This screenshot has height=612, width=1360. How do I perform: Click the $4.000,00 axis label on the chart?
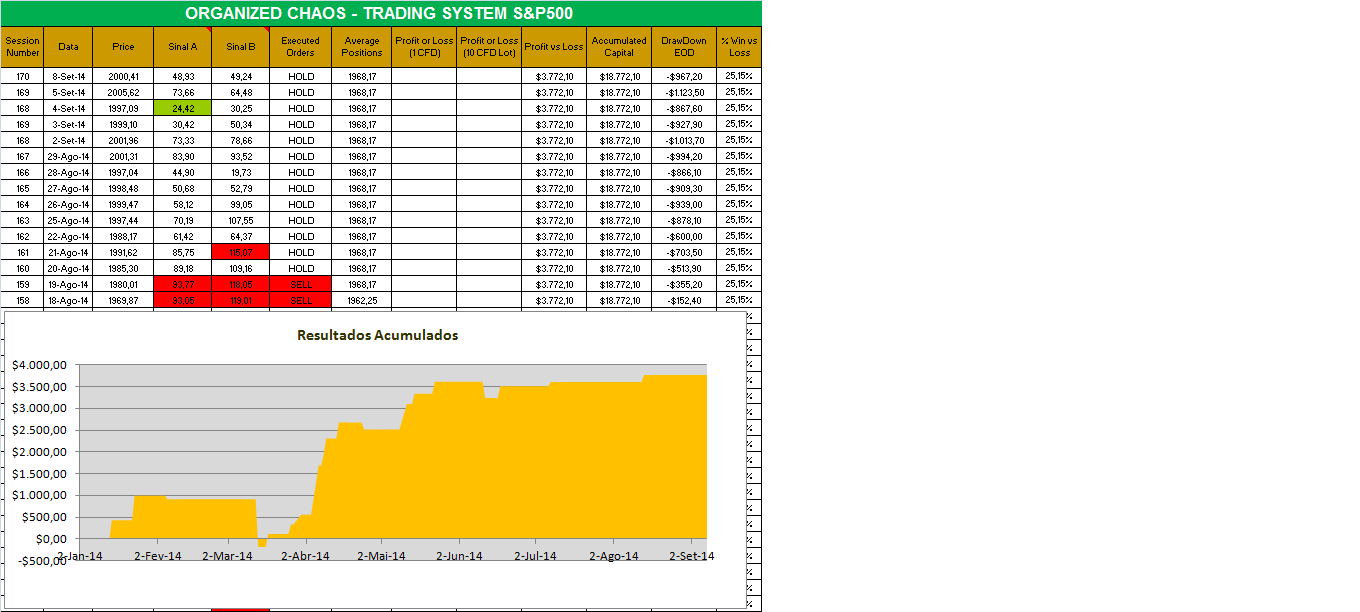pos(40,365)
